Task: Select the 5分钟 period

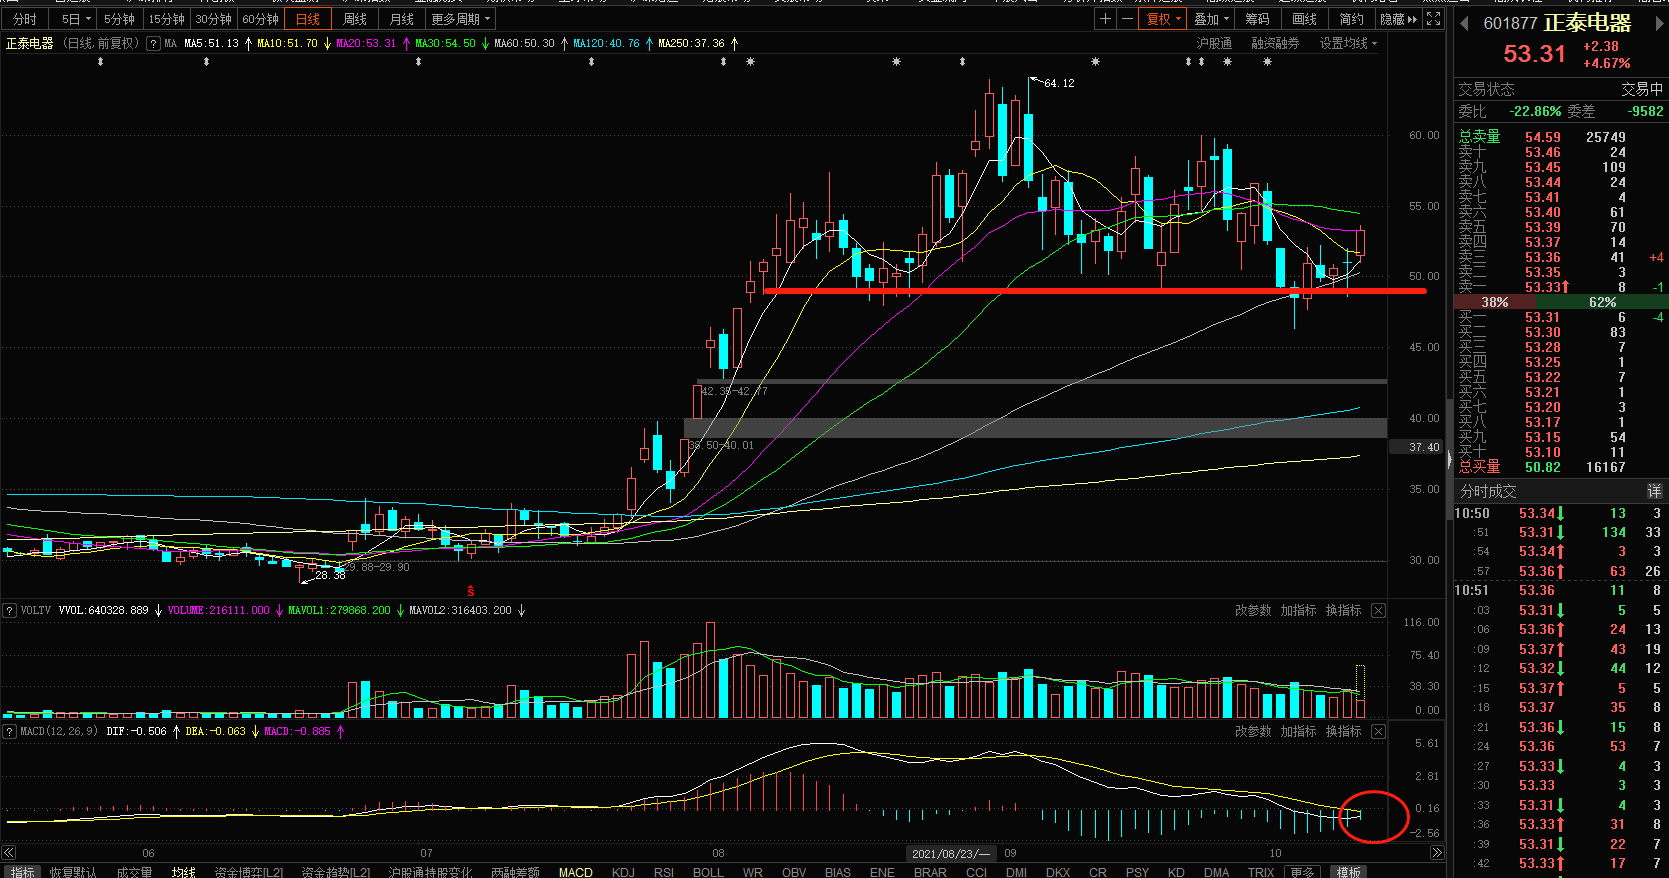Action: (119, 19)
